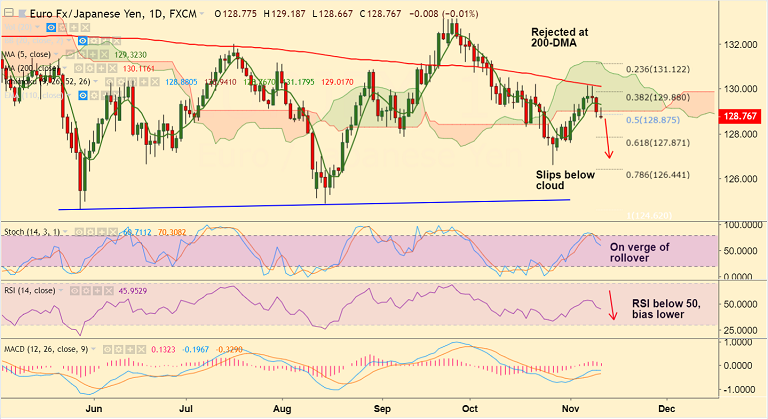Toggle visibility of Ichimoku (9, 26, 52, 26)
This screenshot has width=768, height=419.
point(110,82)
